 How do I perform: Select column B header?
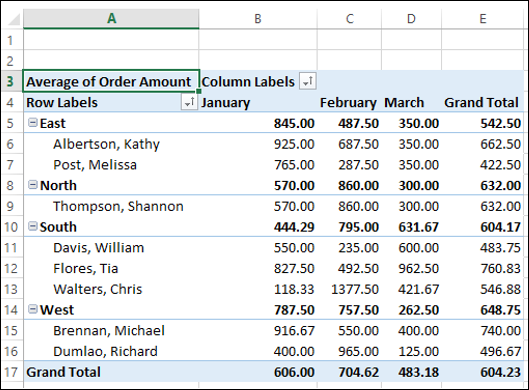pyautogui.click(x=258, y=19)
